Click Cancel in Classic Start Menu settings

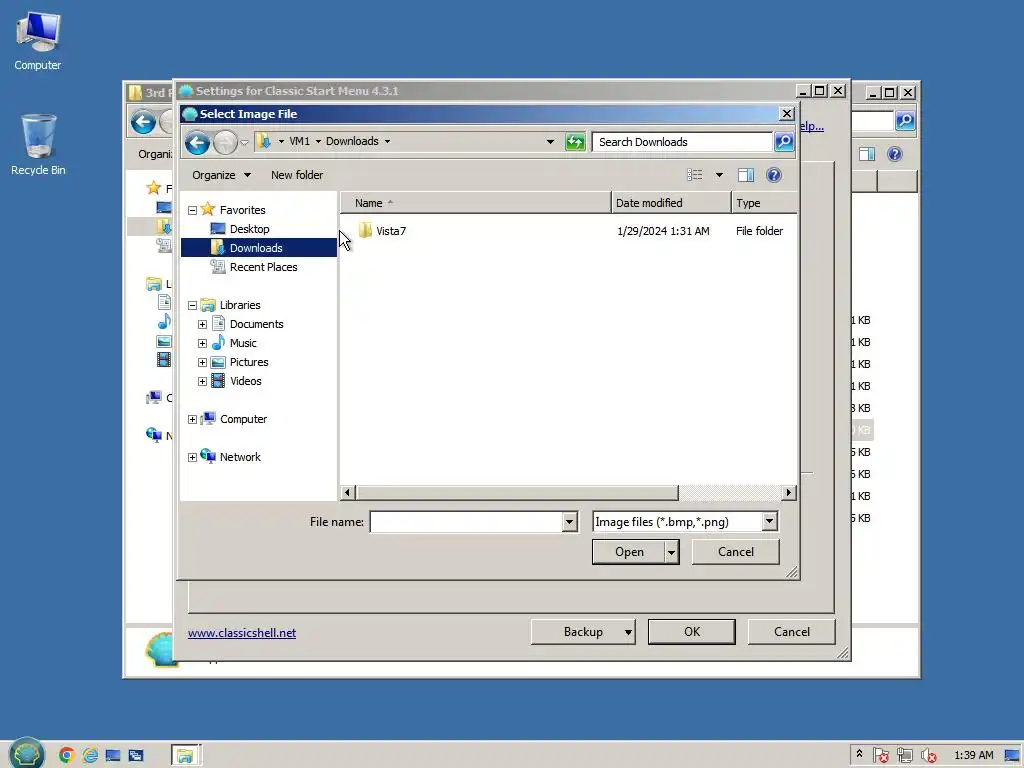tap(792, 632)
